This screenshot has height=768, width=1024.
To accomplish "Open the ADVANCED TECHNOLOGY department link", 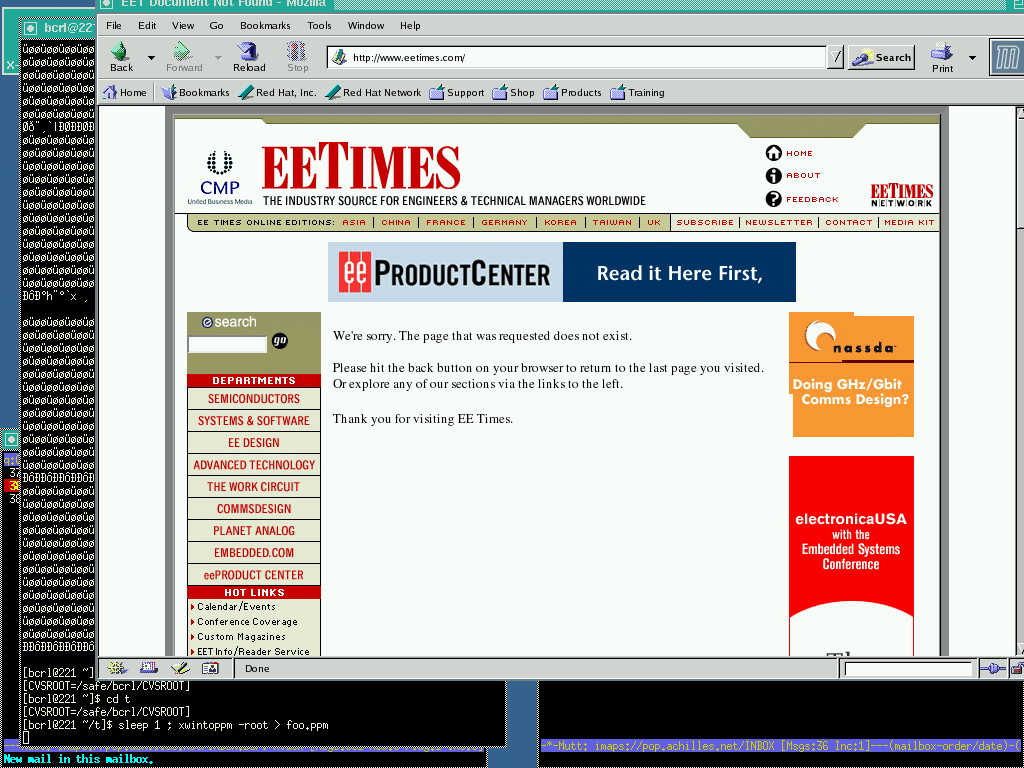I will coord(254,465).
